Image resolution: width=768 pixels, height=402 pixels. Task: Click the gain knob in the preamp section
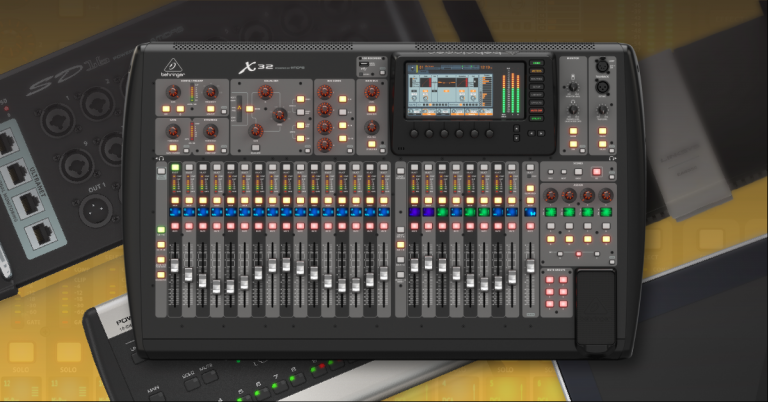click(x=172, y=93)
